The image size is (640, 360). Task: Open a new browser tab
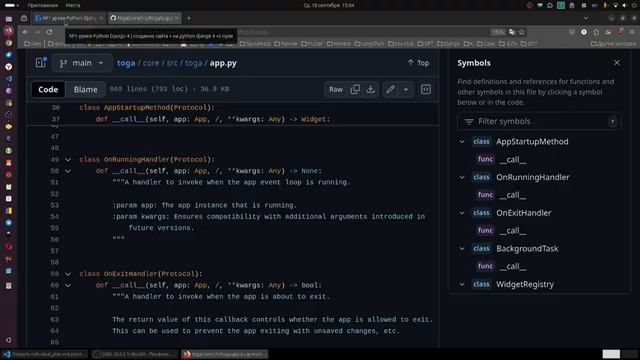point(189,18)
